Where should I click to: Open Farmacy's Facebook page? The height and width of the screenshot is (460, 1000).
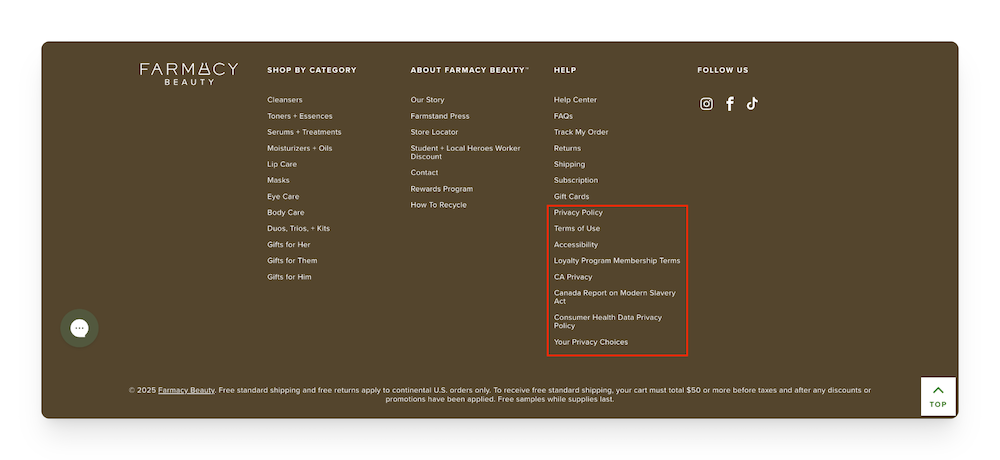(x=730, y=104)
